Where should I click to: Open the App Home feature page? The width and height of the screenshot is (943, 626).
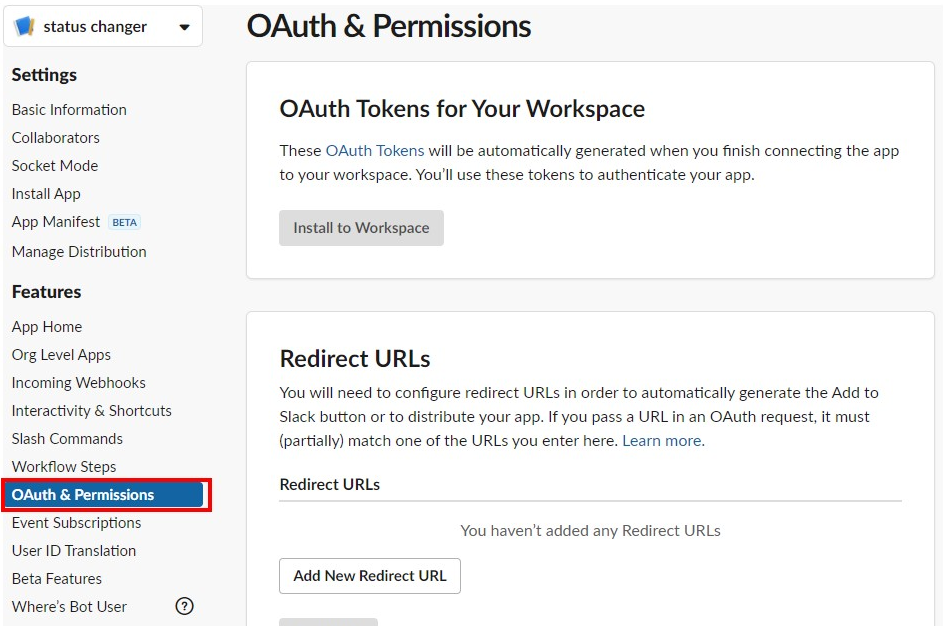46,327
